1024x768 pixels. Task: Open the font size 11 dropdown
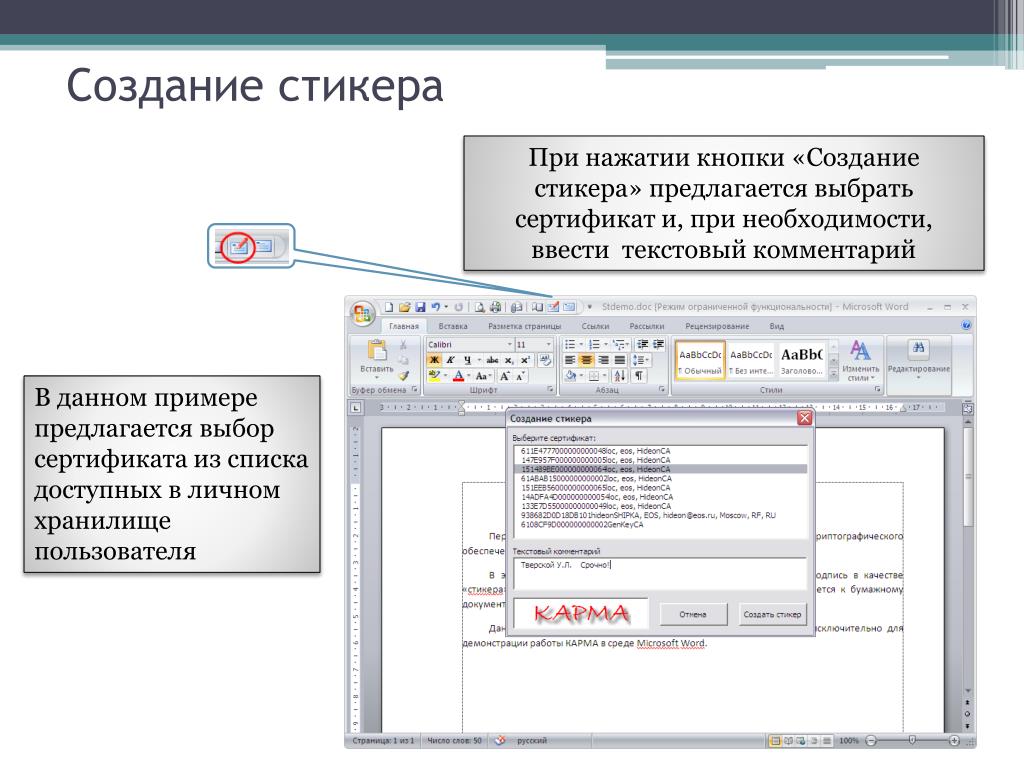(x=549, y=345)
